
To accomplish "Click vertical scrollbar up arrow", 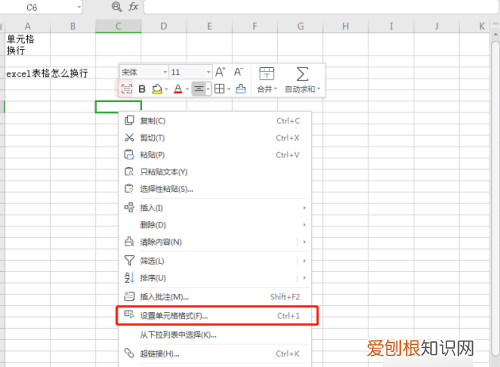I will 495,35.
